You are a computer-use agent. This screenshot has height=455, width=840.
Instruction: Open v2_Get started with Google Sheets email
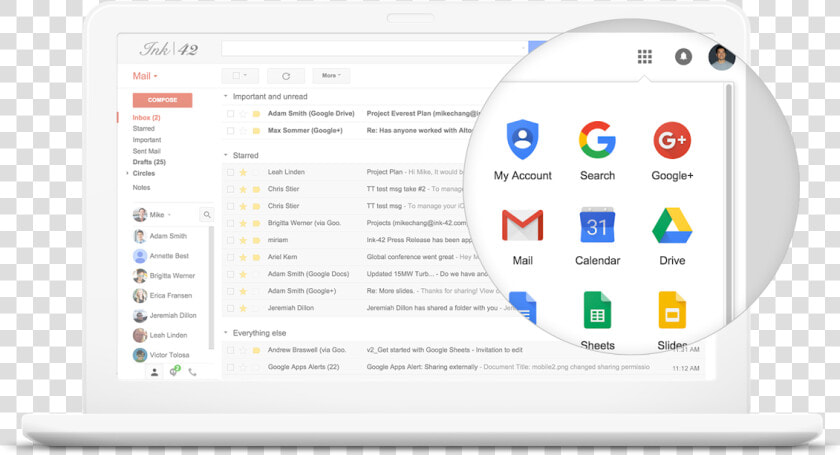click(445, 350)
